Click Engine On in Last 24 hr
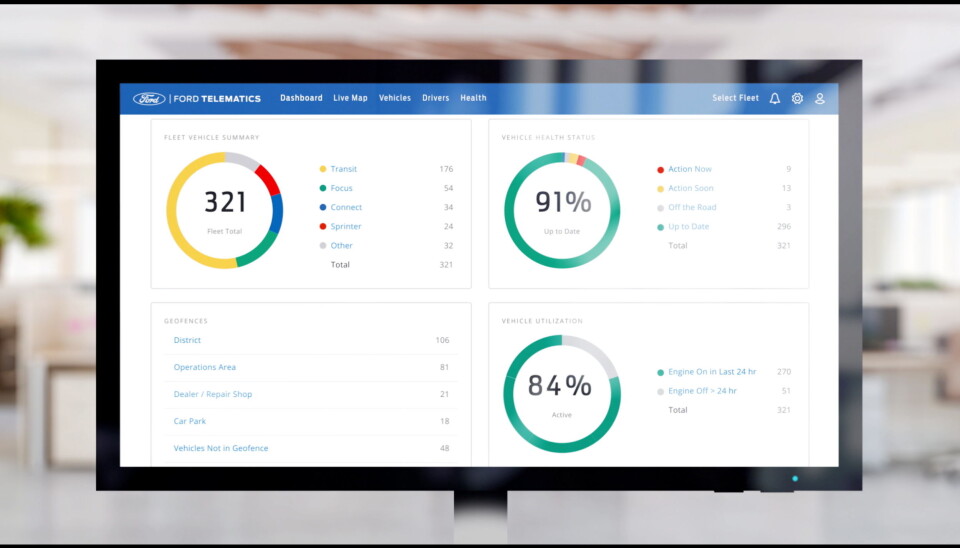The height and width of the screenshot is (548, 960). tap(712, 372)
